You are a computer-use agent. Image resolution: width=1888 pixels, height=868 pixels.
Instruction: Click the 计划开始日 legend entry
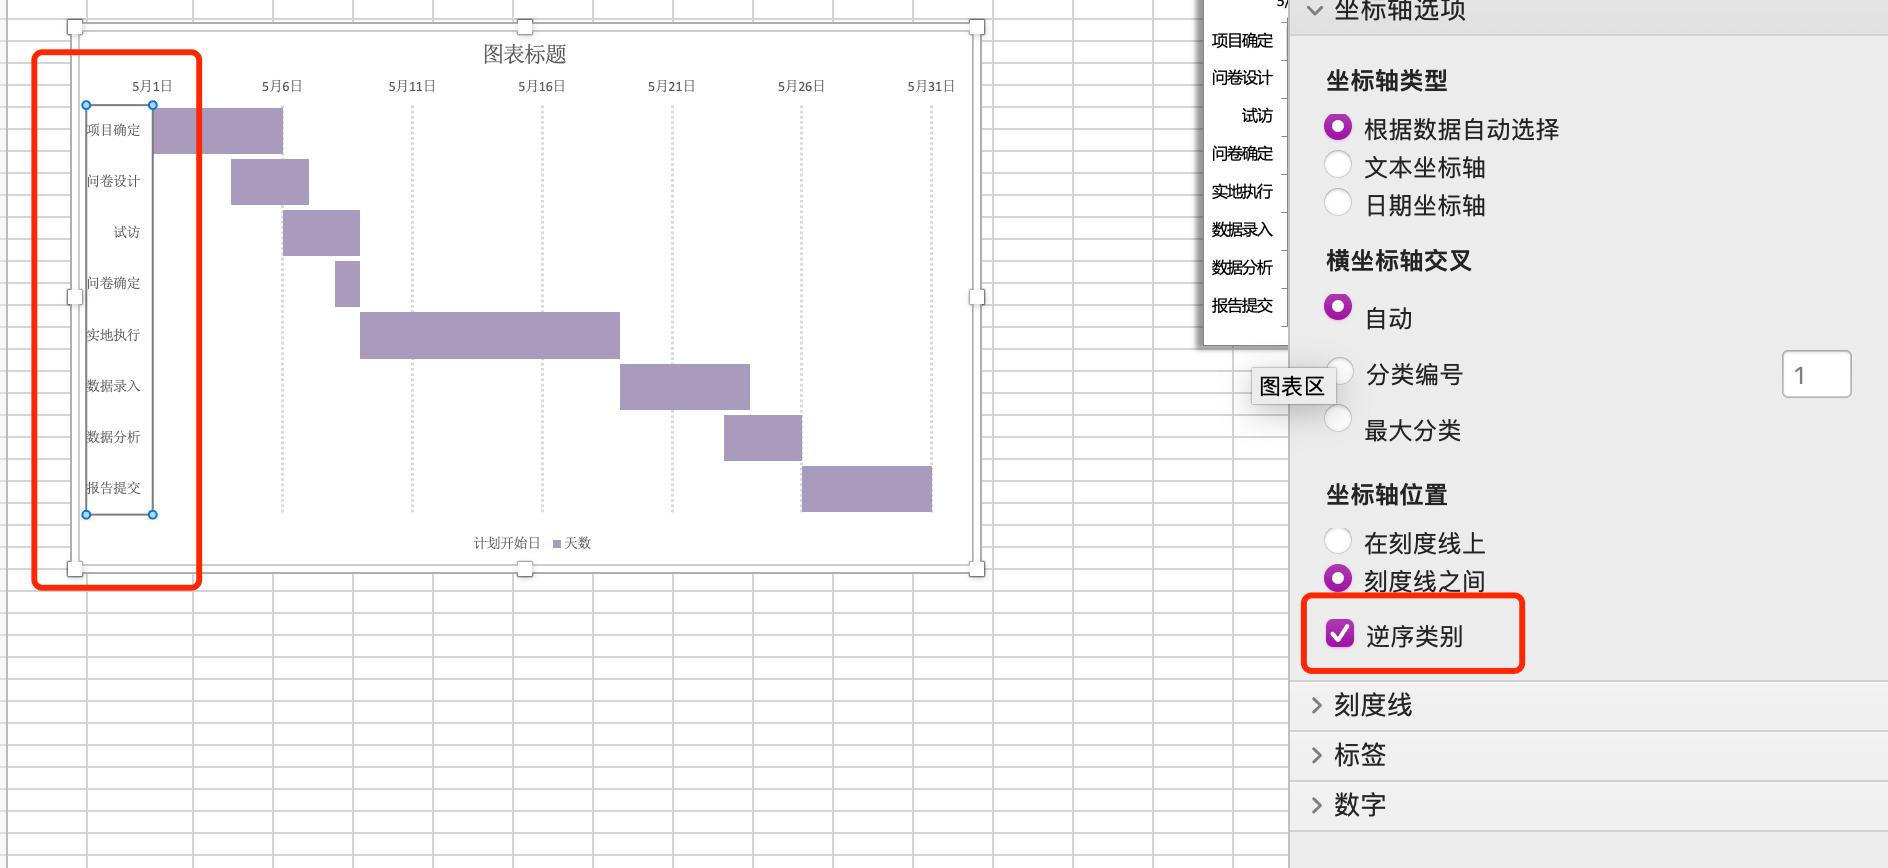tap(507, 543)
